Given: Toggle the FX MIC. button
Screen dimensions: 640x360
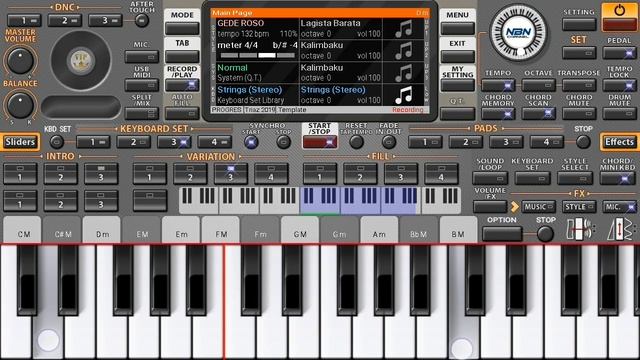Looking at the screenshot, I should point(619,207).
